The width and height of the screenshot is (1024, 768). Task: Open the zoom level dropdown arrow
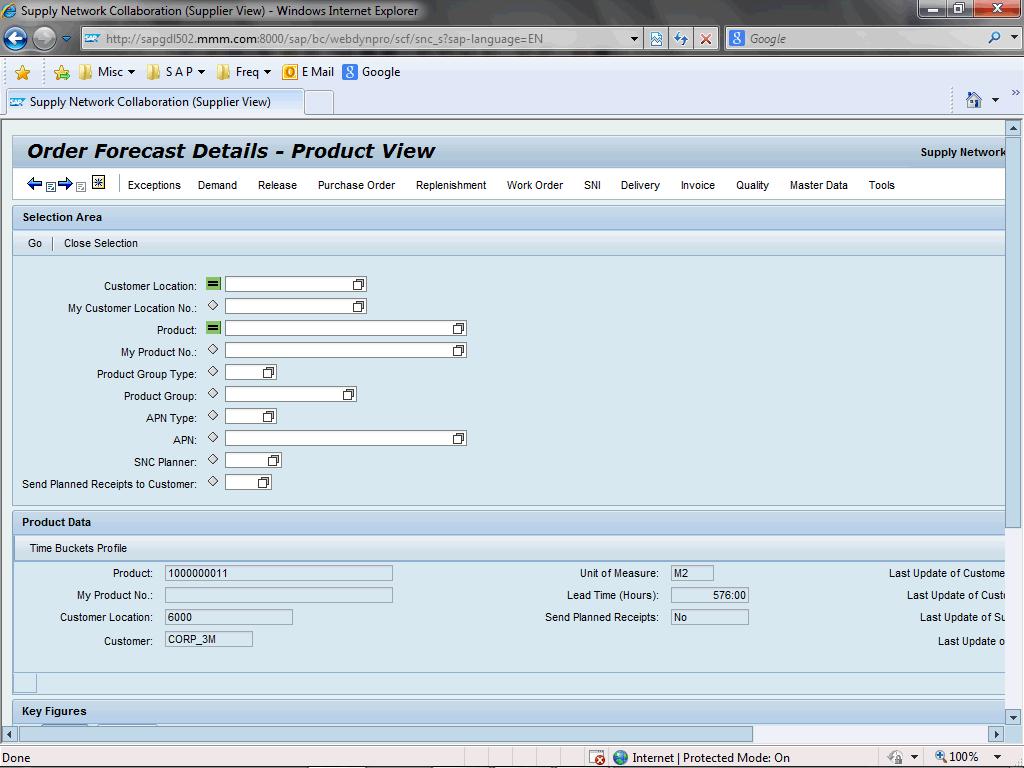[997, 757]
